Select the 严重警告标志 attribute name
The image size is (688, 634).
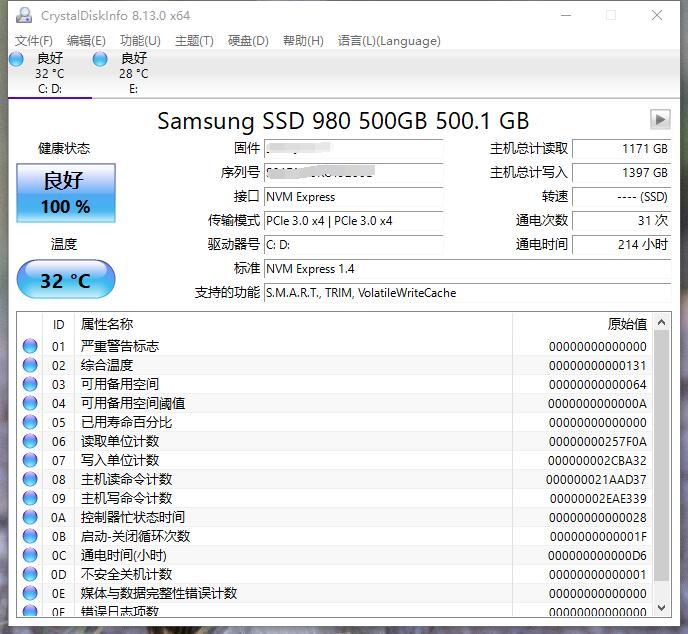pos(120,346)
